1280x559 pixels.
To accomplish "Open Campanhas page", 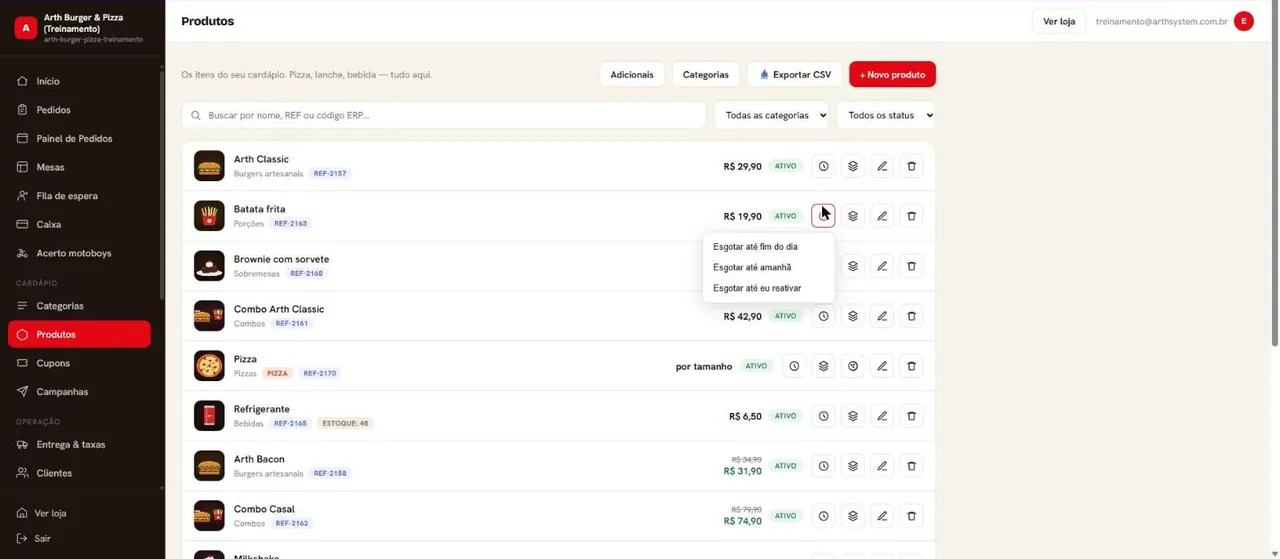I will click(79, 392).
